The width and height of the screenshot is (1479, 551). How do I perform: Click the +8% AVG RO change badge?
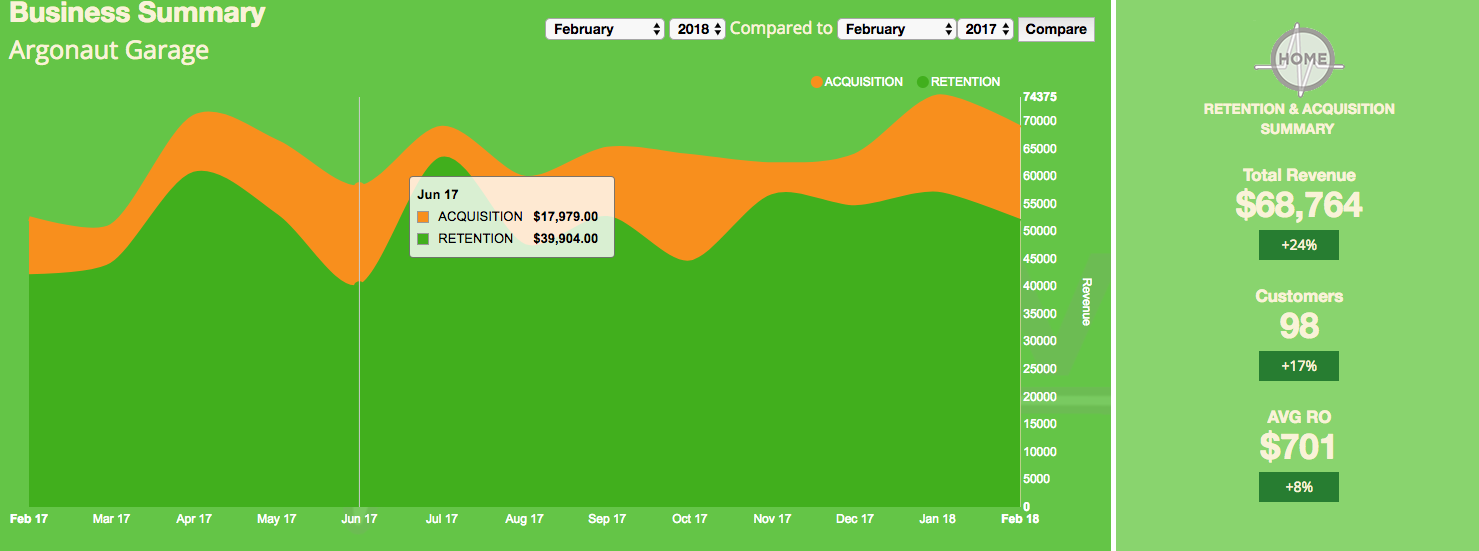[1298, 487]
